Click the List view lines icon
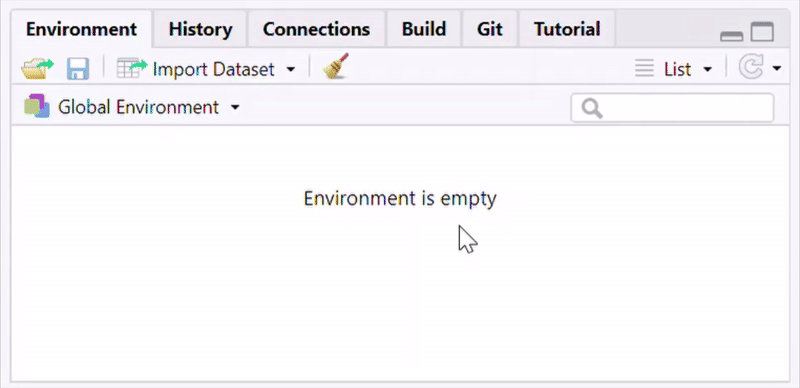 pos(644,68)
